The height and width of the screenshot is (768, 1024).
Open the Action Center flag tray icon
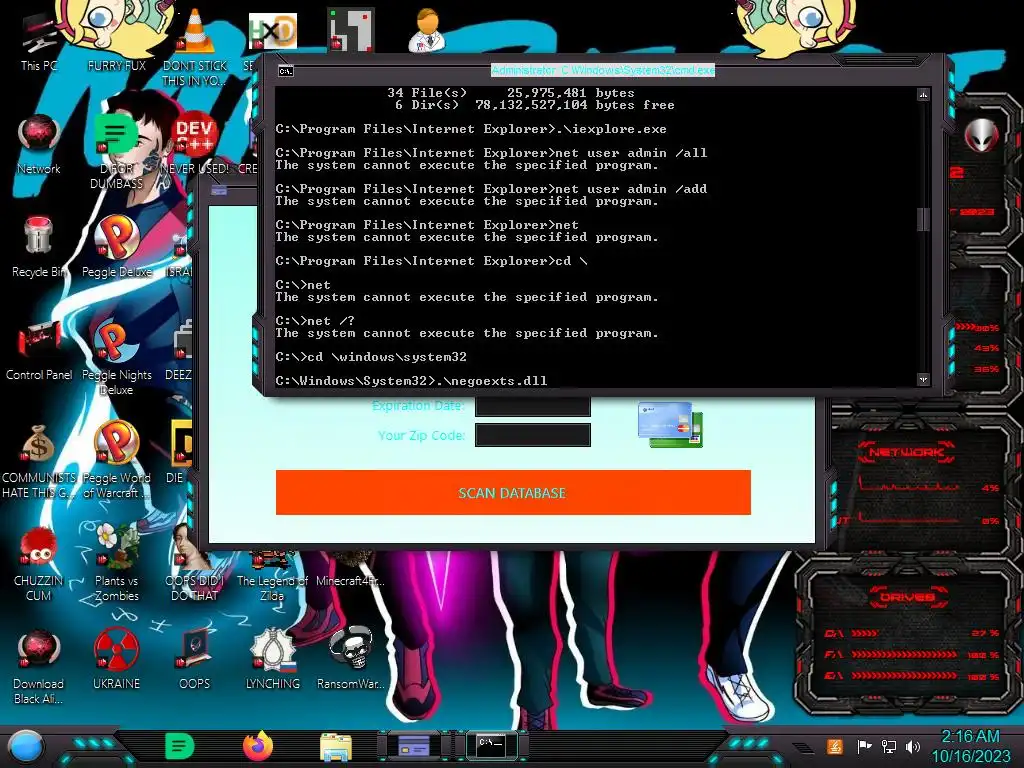coord(864,746)
